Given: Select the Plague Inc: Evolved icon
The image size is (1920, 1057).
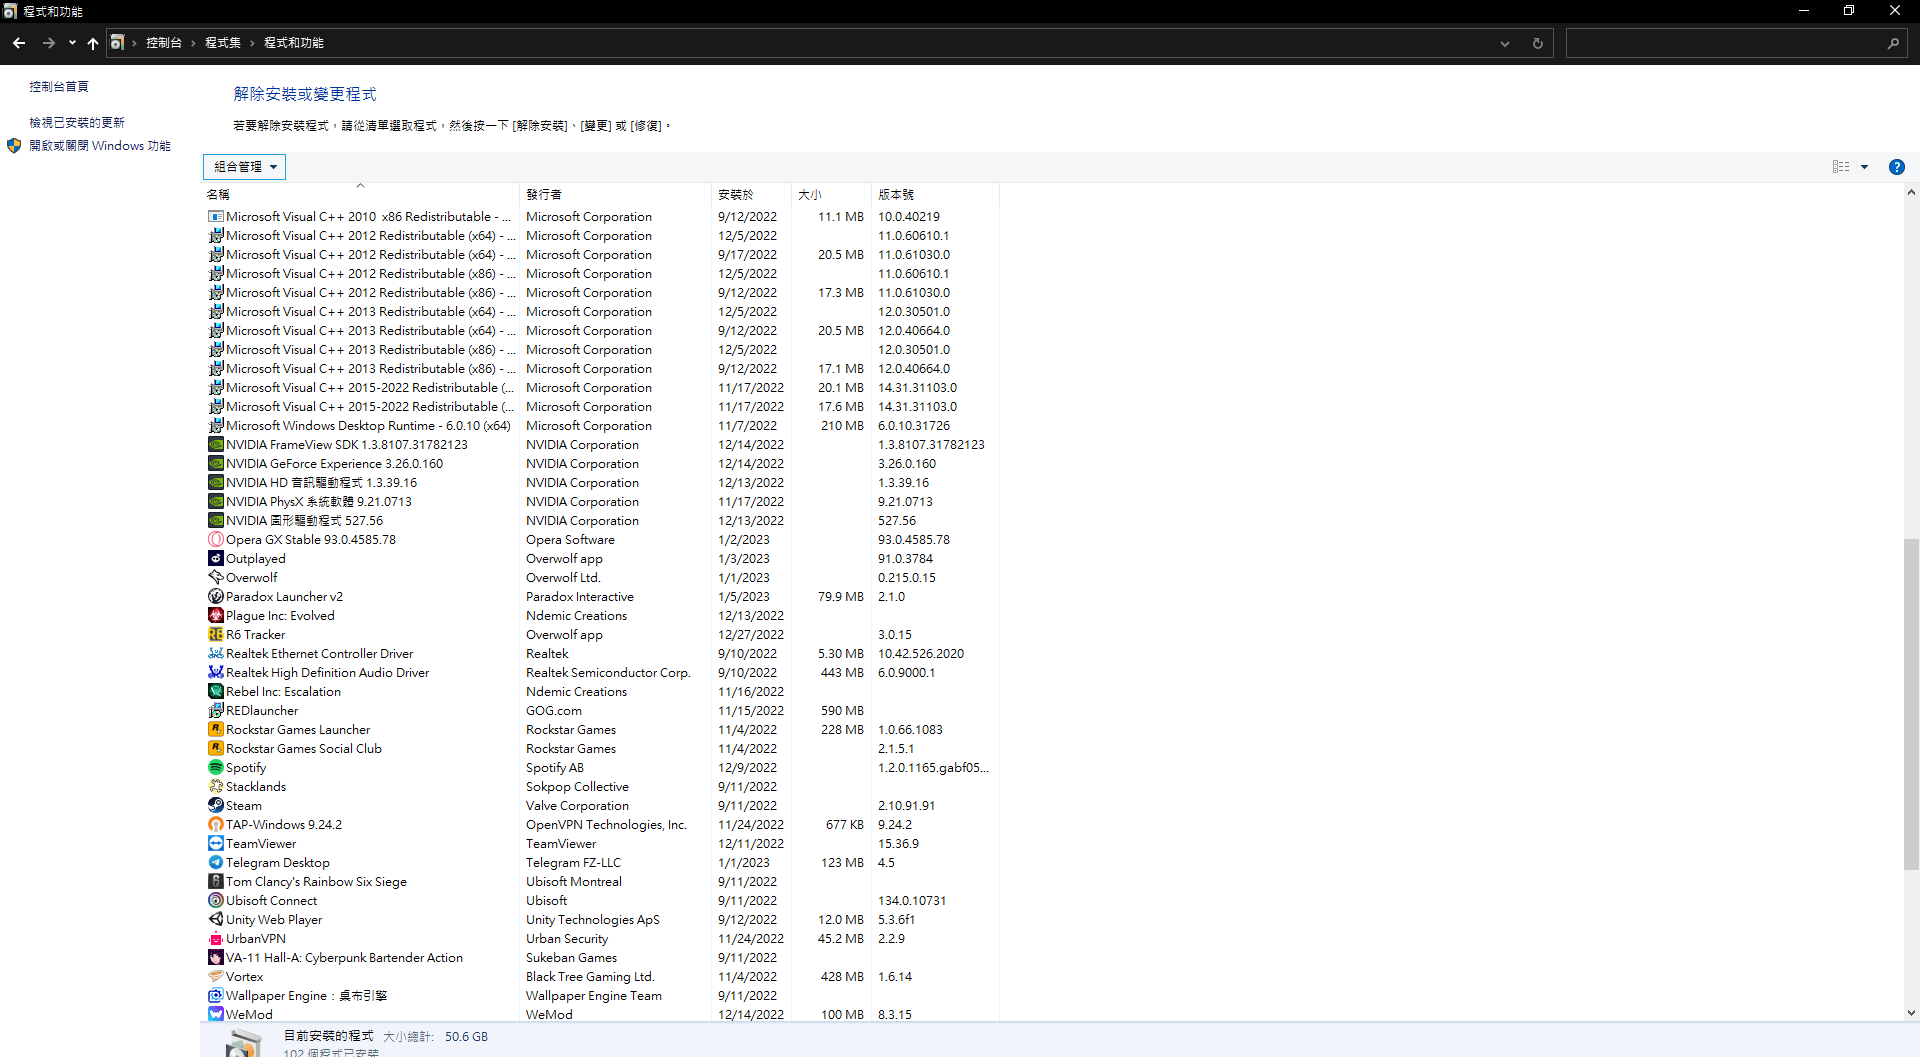Looking at the screenshot, I should click(x=216, y=616).
